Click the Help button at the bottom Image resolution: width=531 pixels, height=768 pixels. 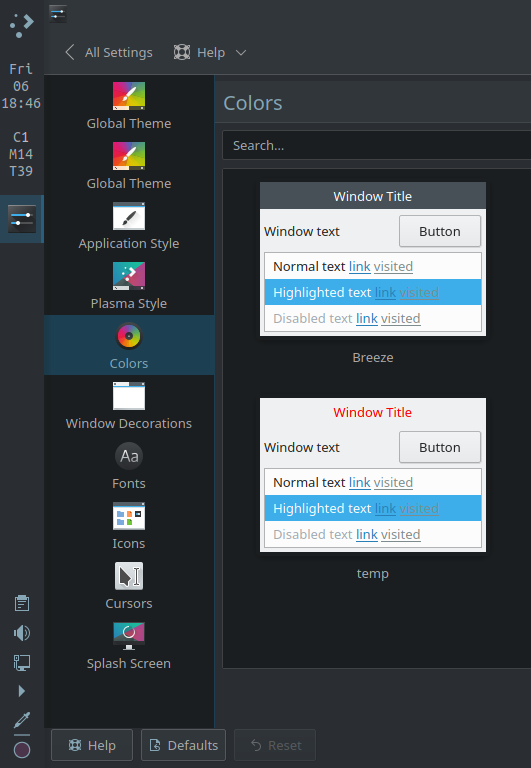pyautogui.click(x=92, y=745)
